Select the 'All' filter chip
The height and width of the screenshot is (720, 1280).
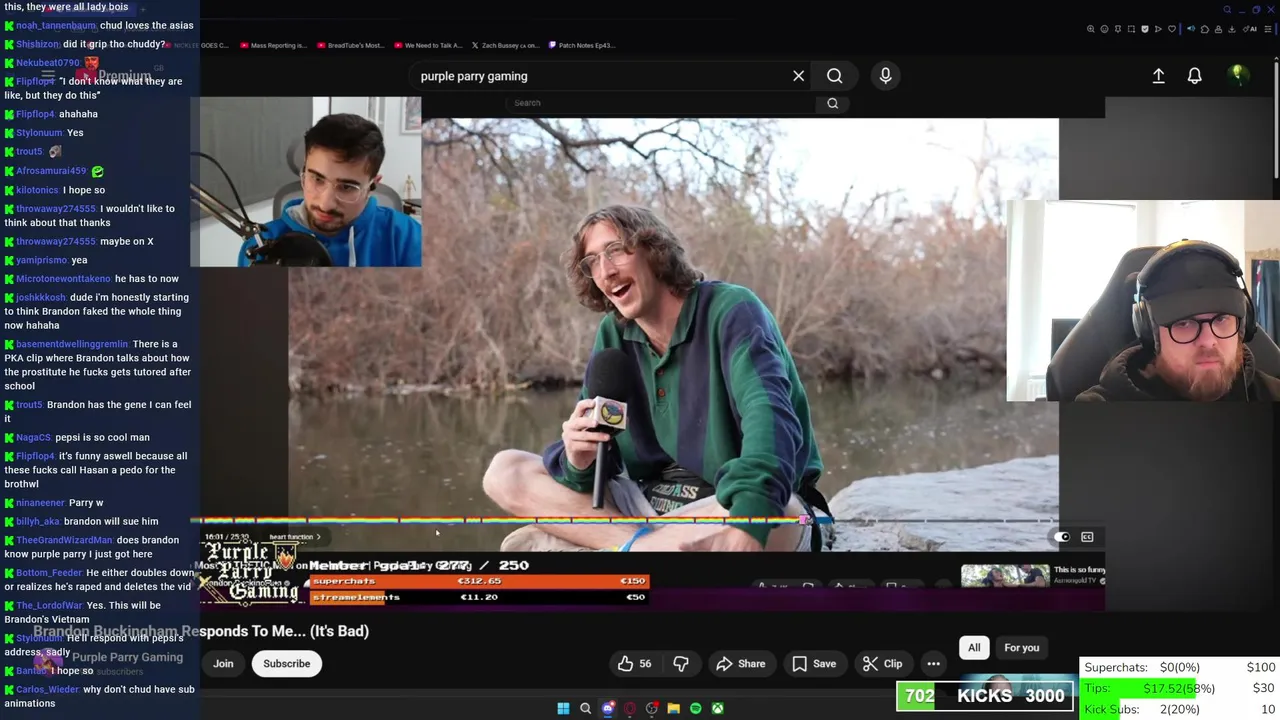pos(974,648)
